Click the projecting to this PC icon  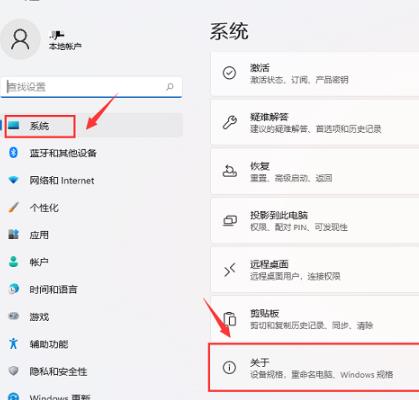230,220
